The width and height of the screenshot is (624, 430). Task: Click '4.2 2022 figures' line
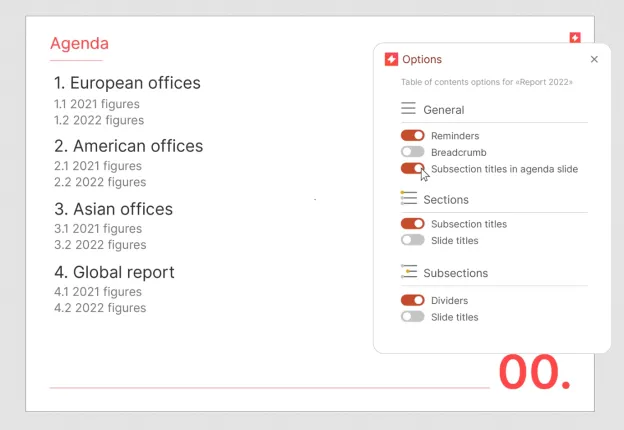pos(100,308)
